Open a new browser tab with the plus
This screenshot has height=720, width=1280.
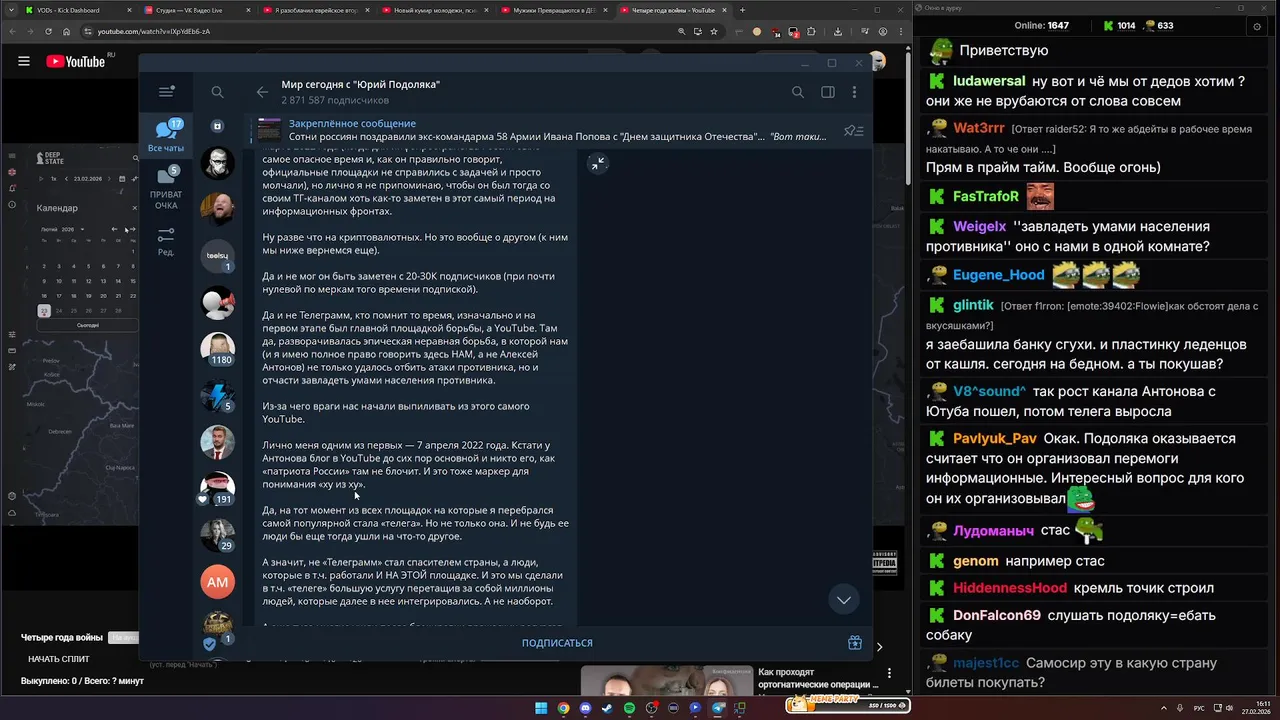pyautogui.click(x=742, y=10)
